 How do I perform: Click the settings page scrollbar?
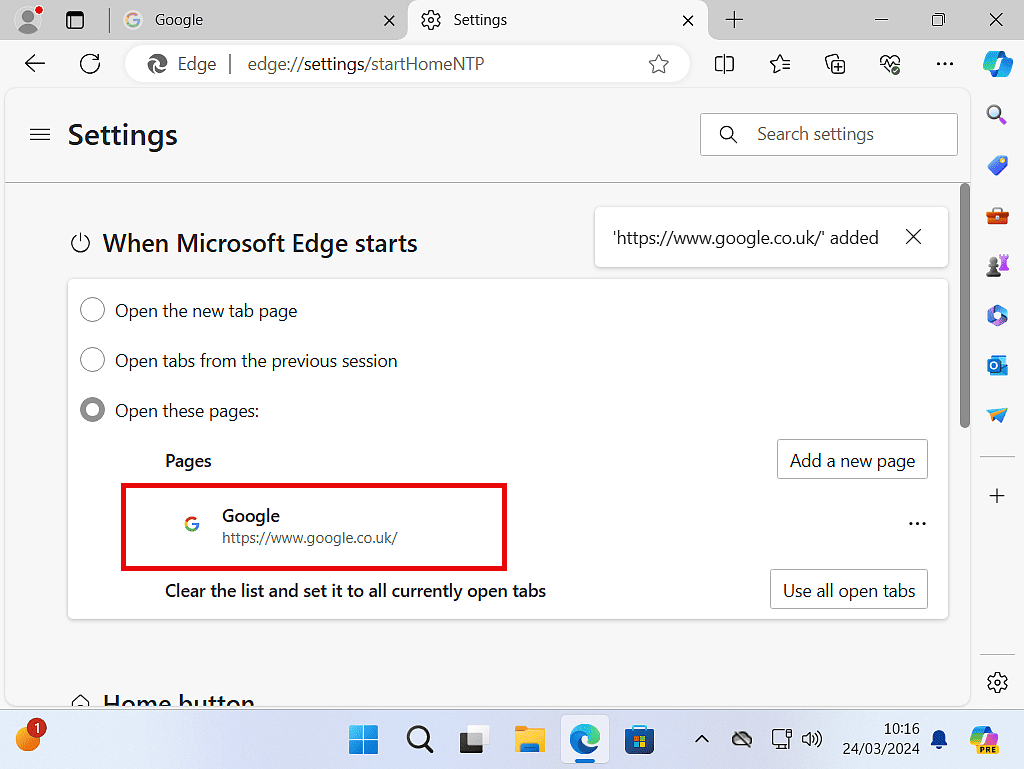pyautogui.click(x=965, y=306)
